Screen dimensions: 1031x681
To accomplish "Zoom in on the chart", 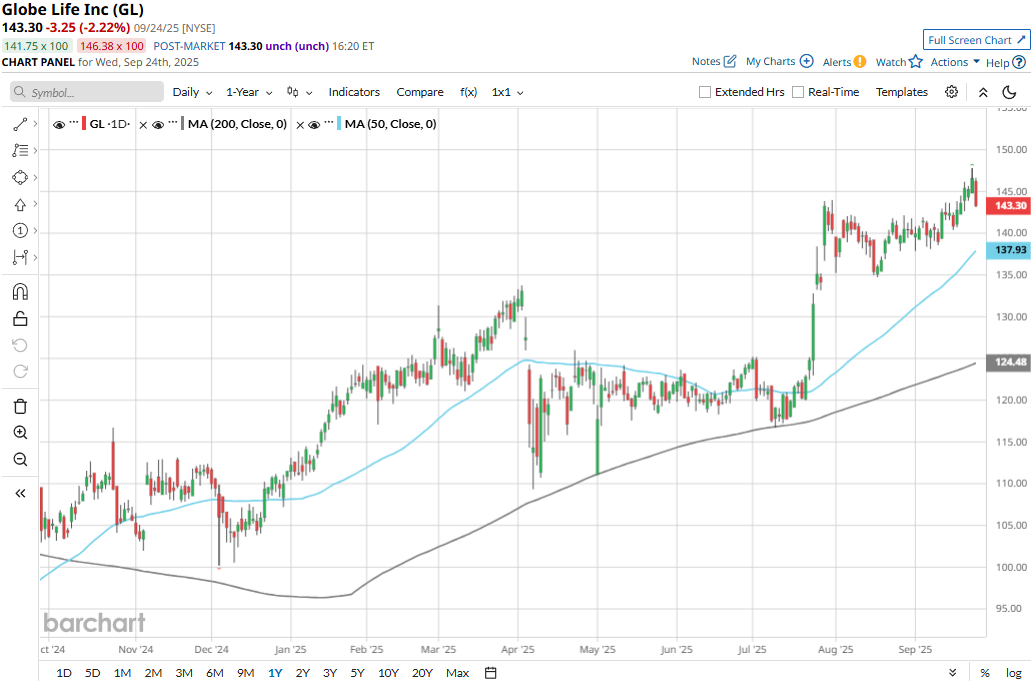I will pyautogui.click(x=20, y=433).
